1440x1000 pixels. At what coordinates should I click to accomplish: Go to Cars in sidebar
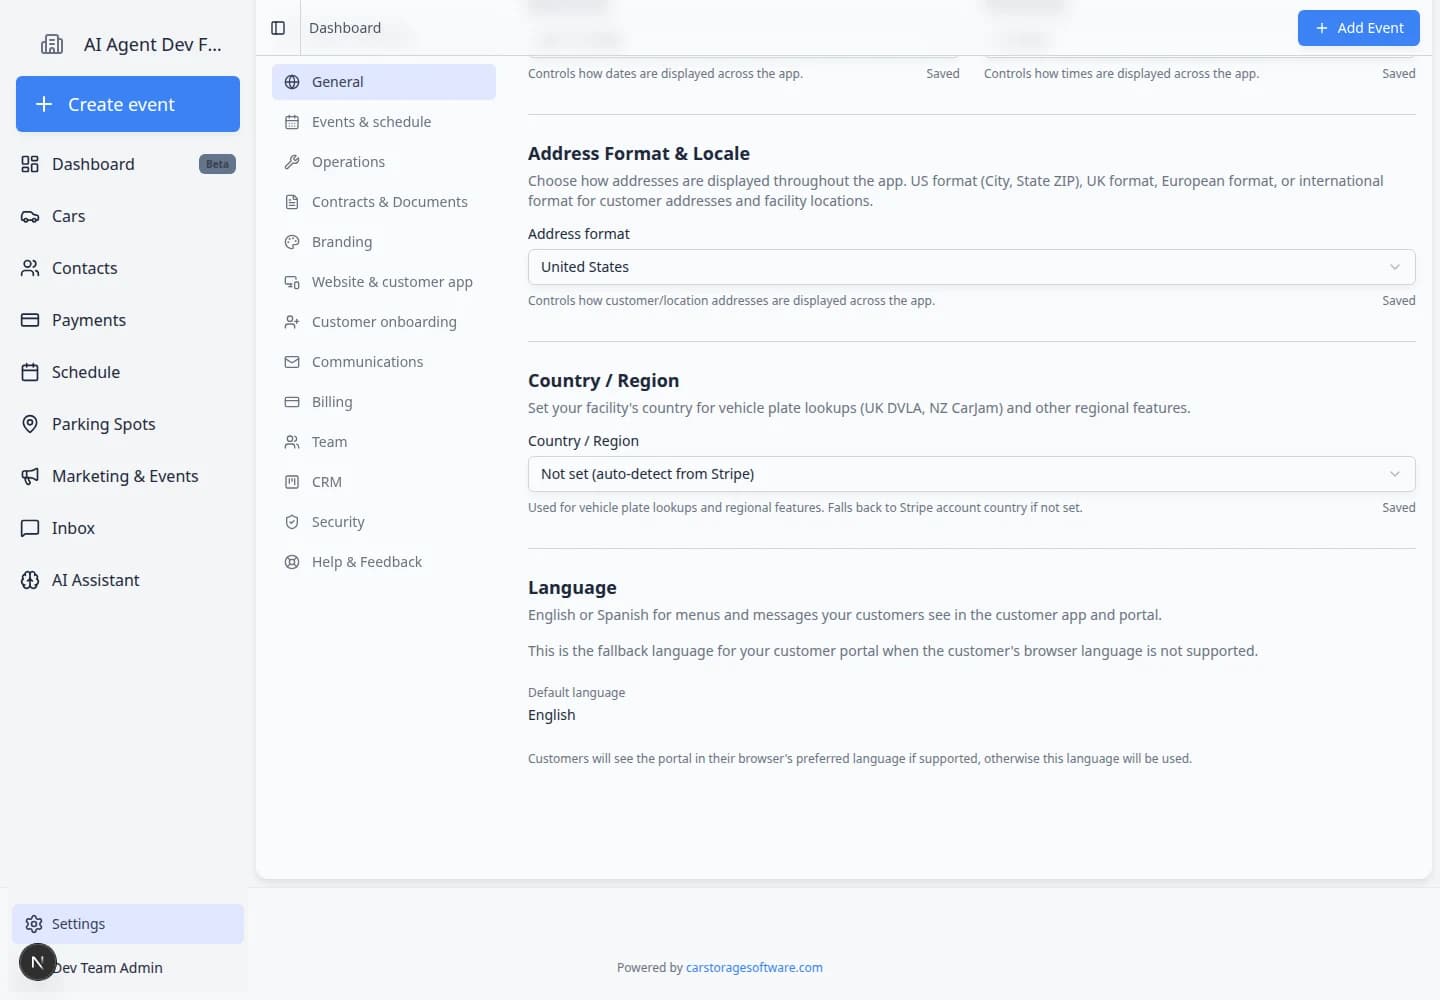[x=128, y=216]
